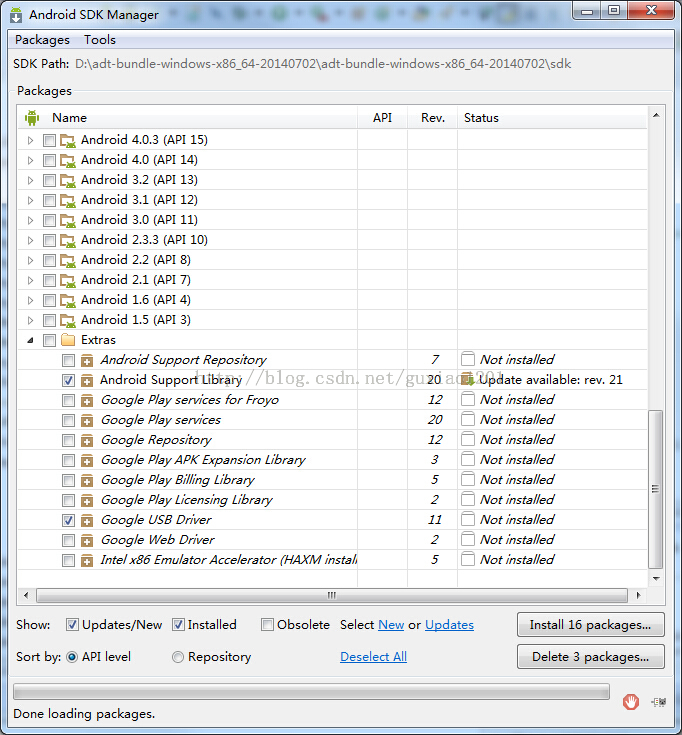Click the API column header
Viewport: 682px width, 735px height.
382,118
